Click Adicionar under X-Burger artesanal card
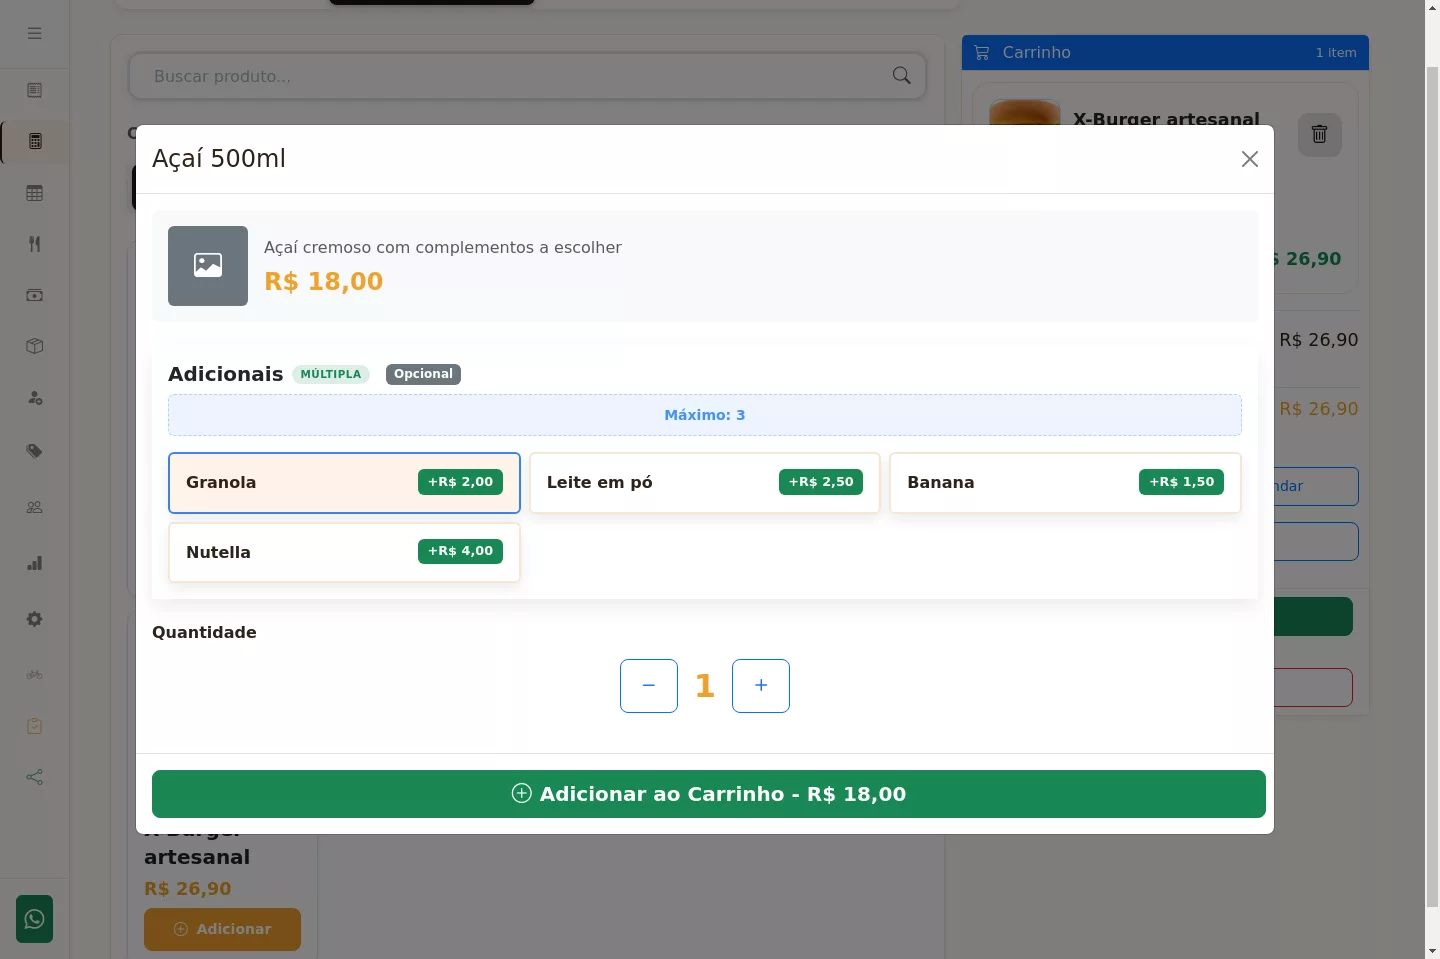The height and width of the screenshot is (959, 1440). point(222,929)
